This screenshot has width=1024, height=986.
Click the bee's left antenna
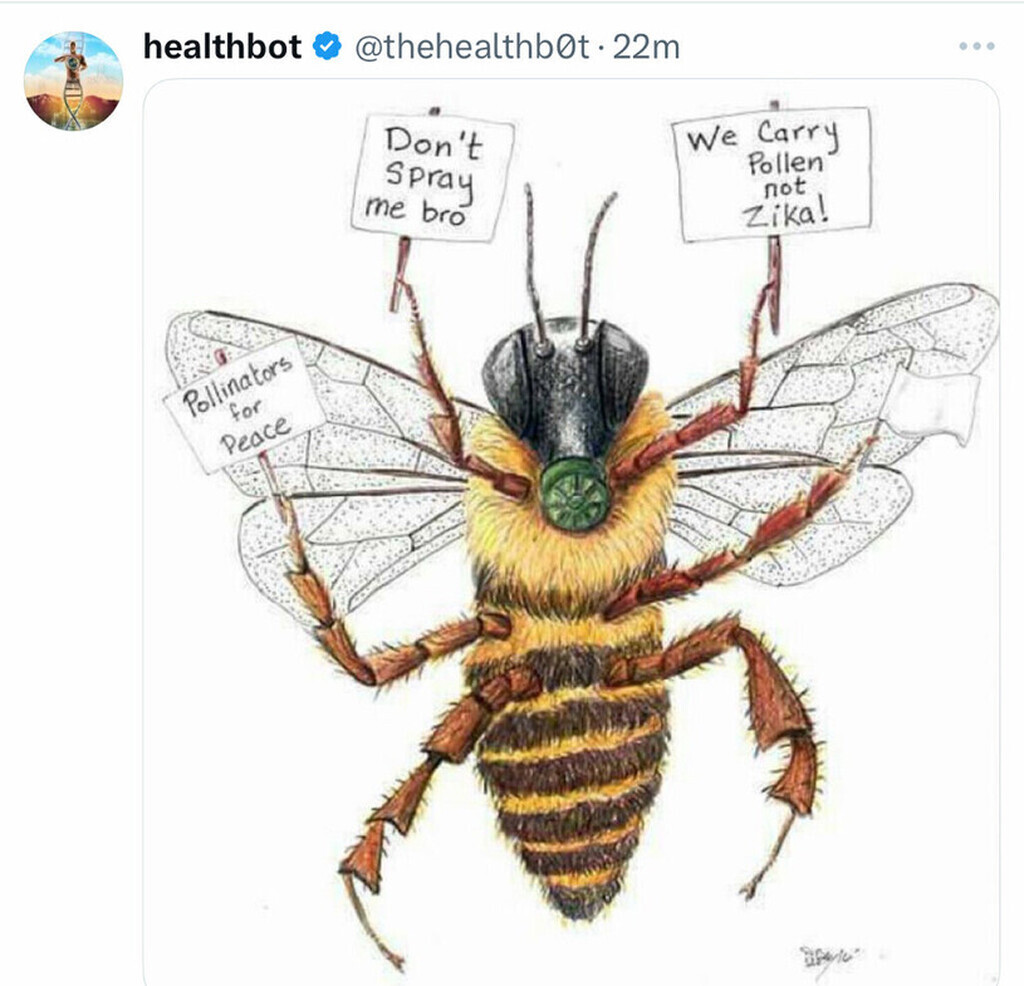pos(536,264)
